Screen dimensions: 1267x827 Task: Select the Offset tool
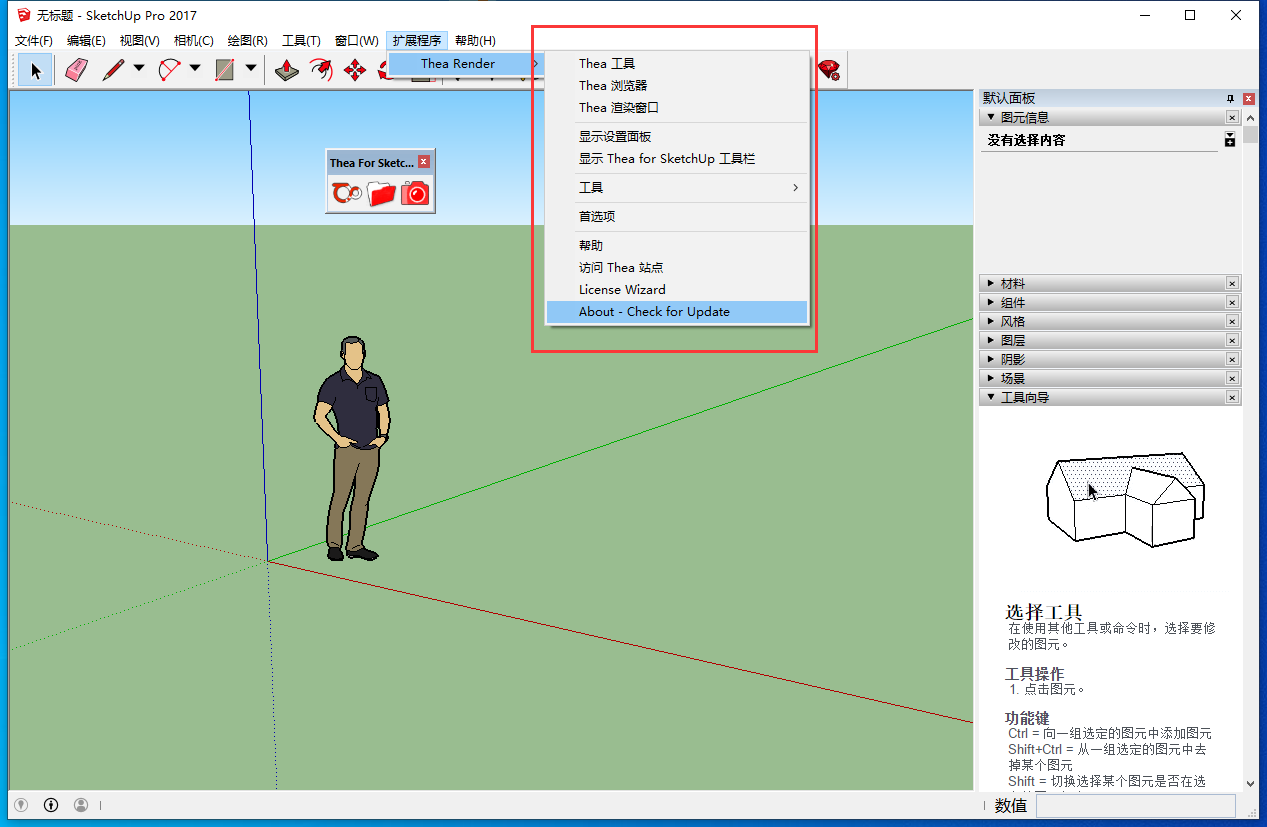pos(321,70)
